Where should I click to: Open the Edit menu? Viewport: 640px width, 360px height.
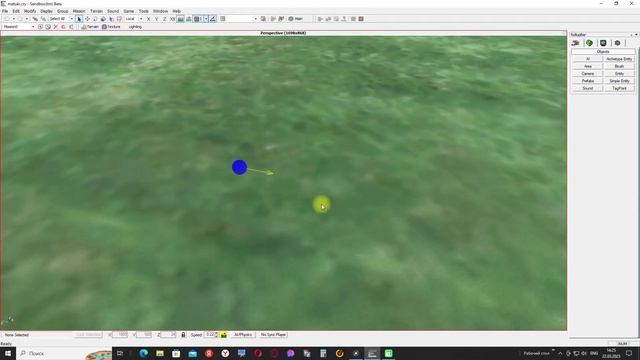(x=16, y=11)
